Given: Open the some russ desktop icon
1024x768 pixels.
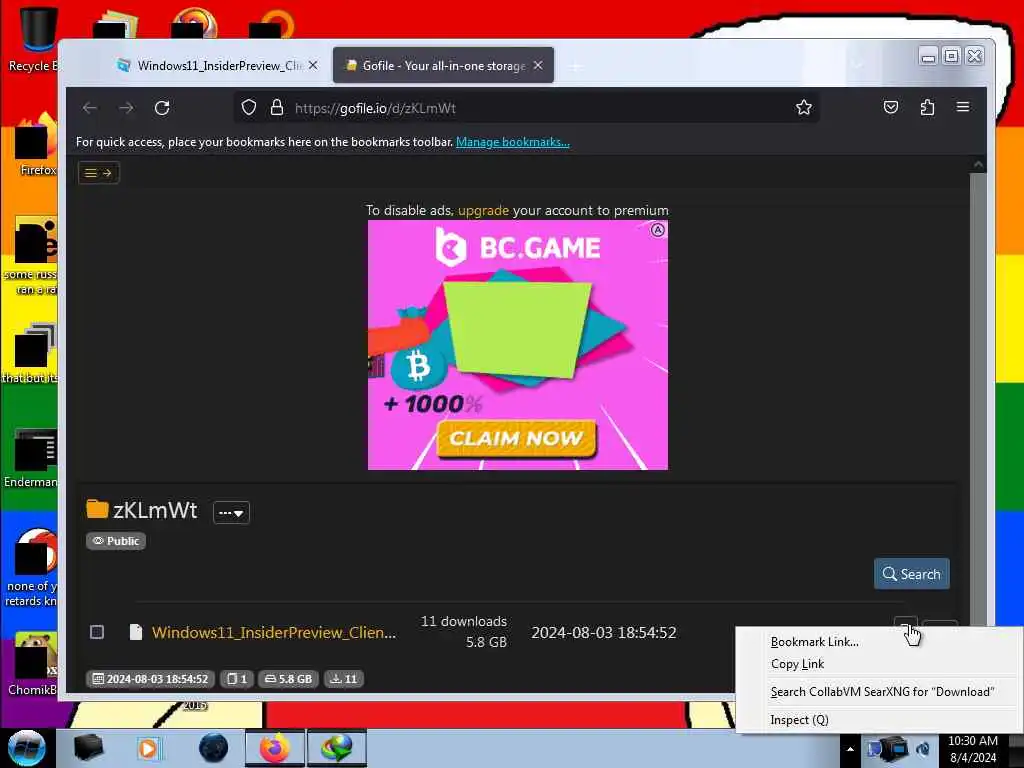Looking at the screenshot, I should pos(31,256).
